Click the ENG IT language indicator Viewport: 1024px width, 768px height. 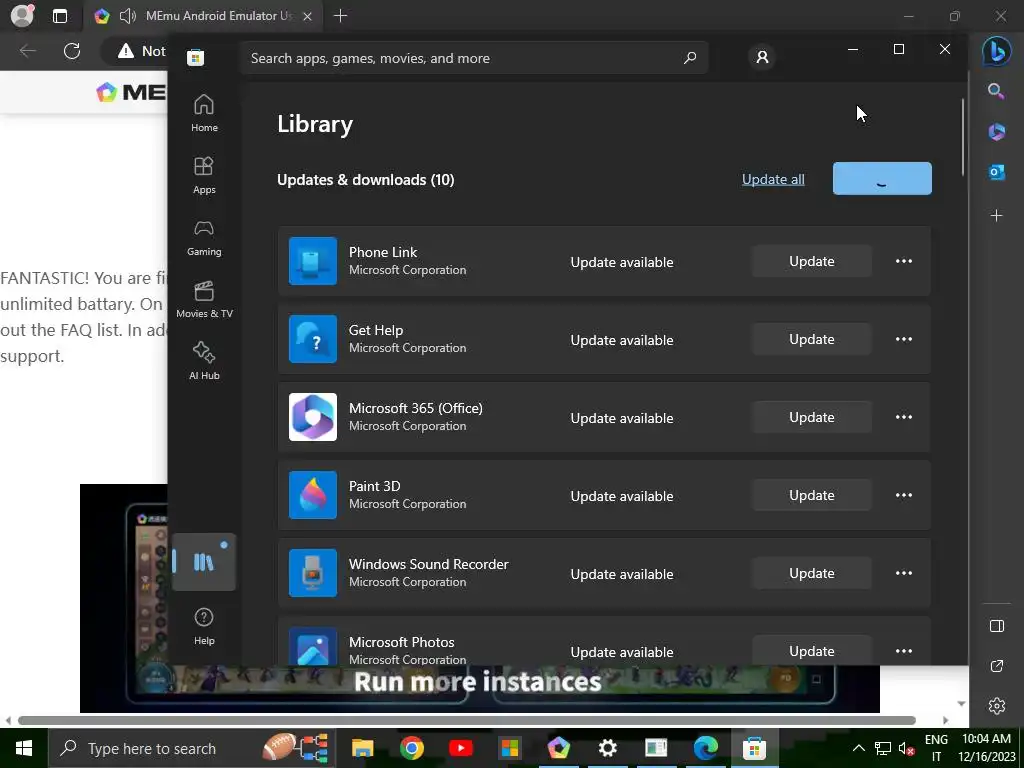pyautogui.click(x=936, y=748)
